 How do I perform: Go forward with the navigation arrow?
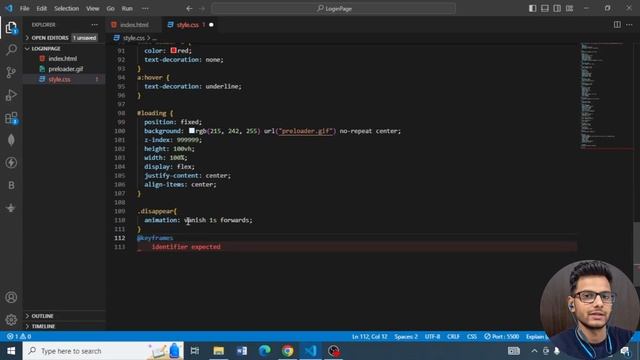click(202, 8)
